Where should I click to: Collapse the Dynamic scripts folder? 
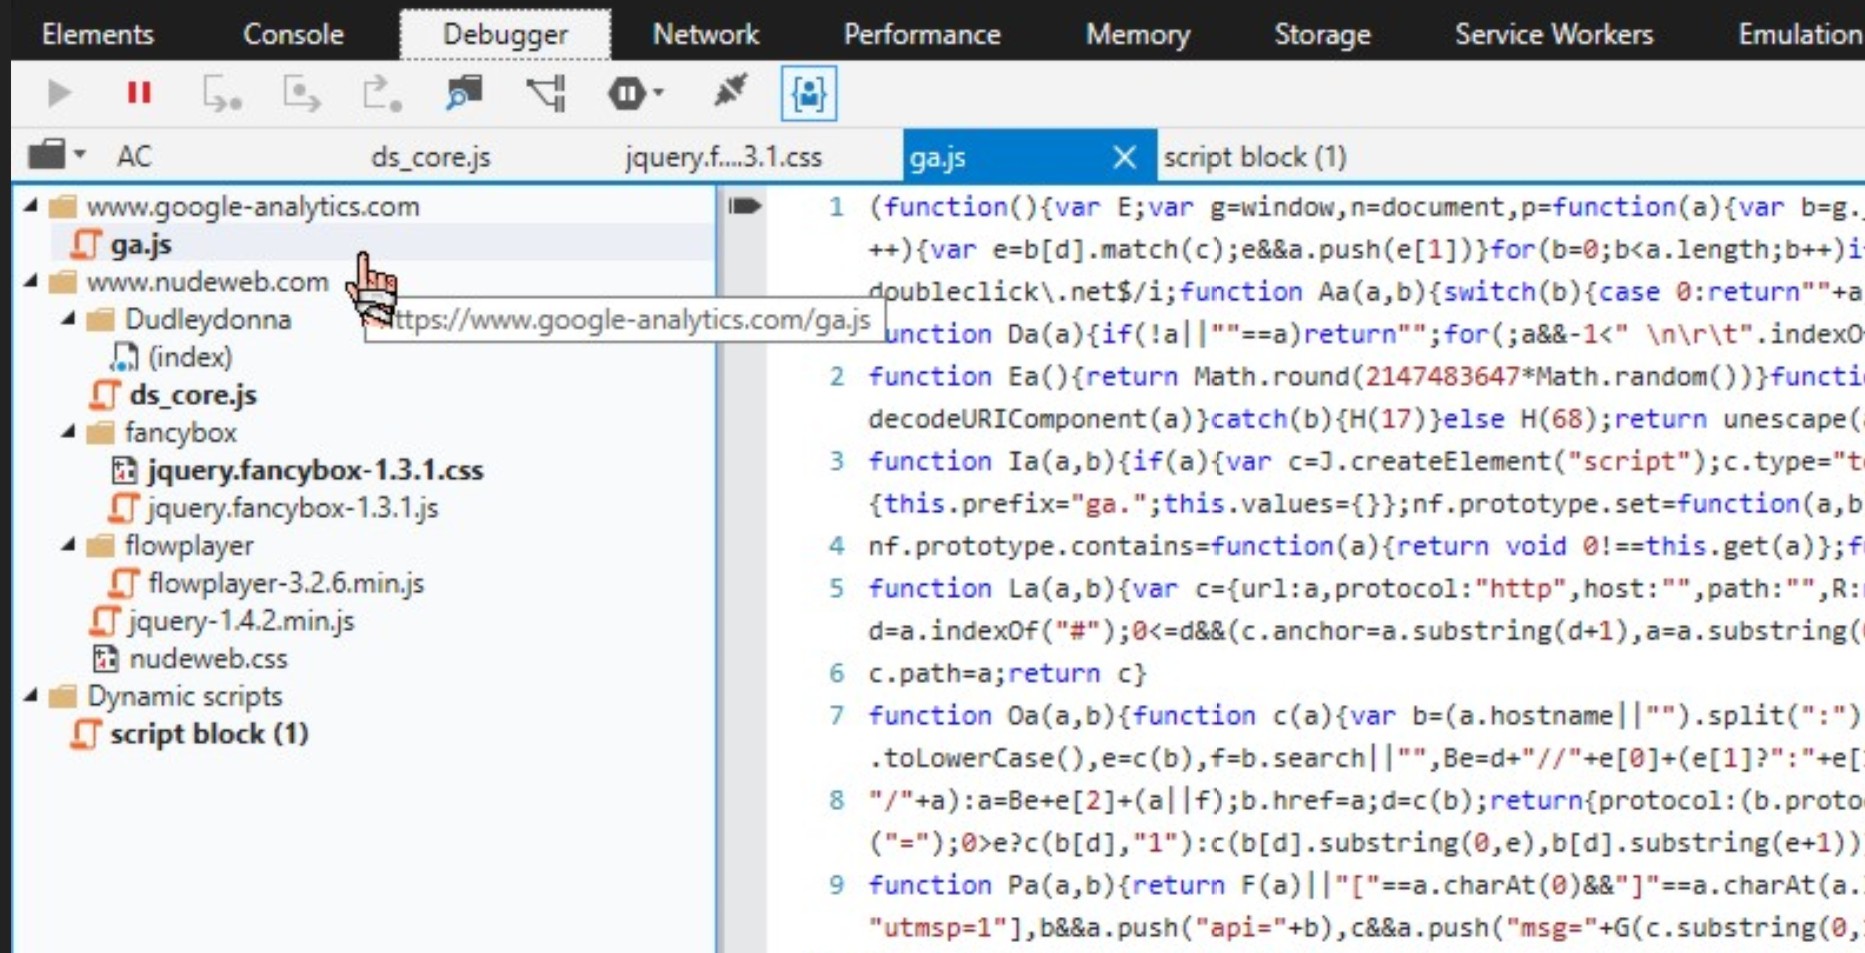click(x=31, y=696)
